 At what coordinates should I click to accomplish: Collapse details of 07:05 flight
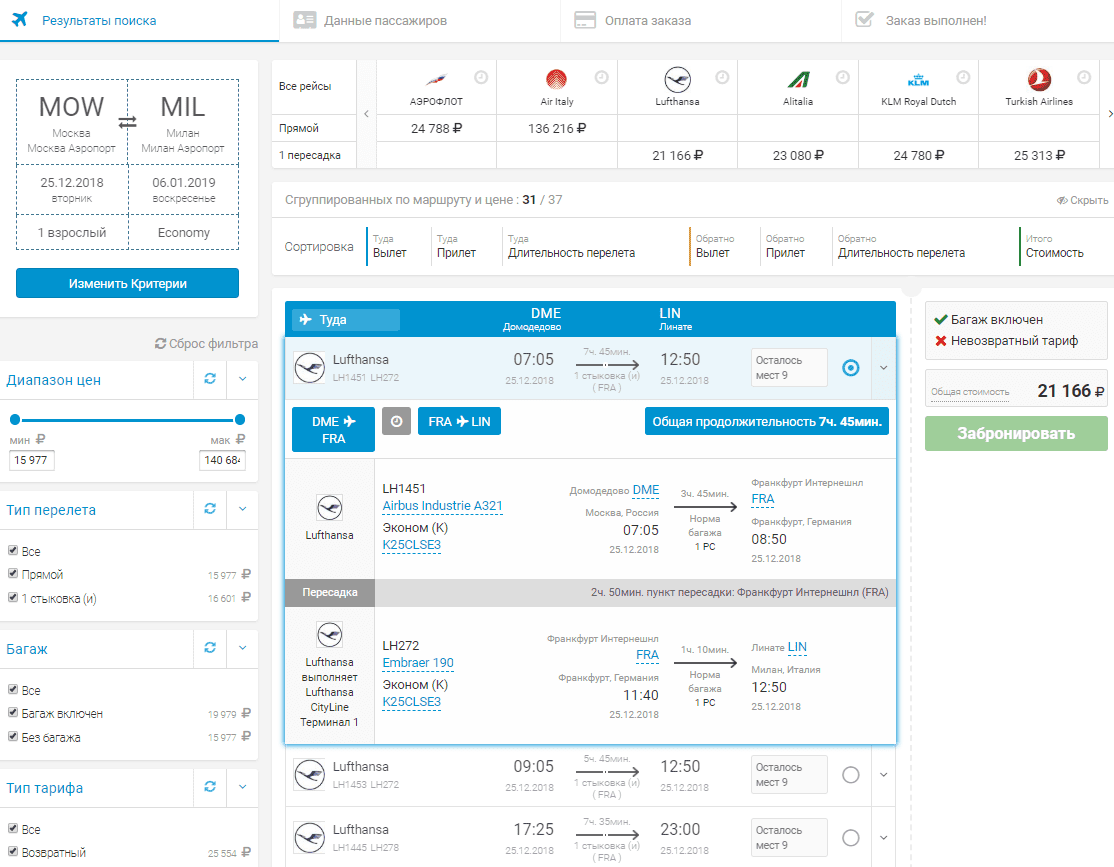(x=884, y=368)
